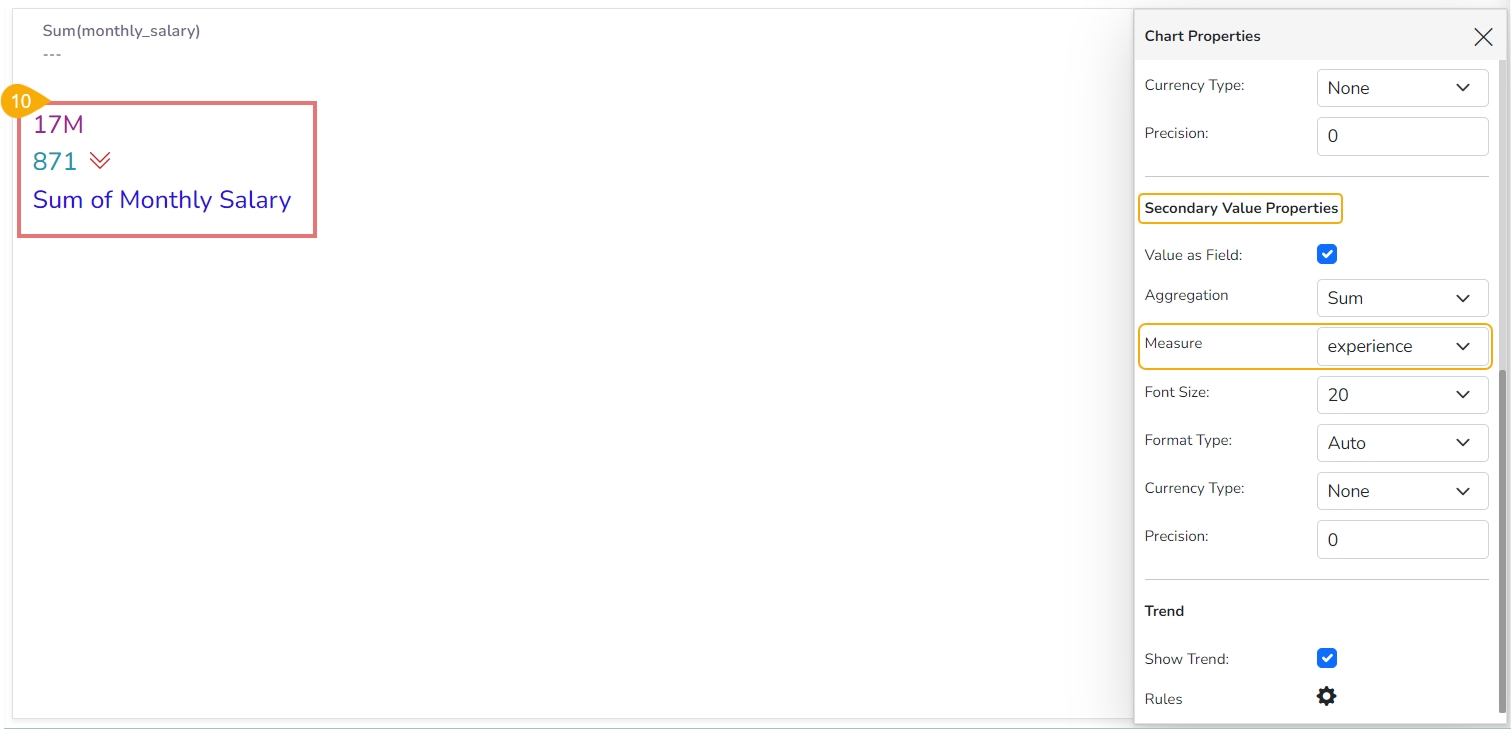Open the Aggregation Sum dropdown
Image resolution: width=1511 pixels, height=729 pixels.
(x=1402, y=298)
